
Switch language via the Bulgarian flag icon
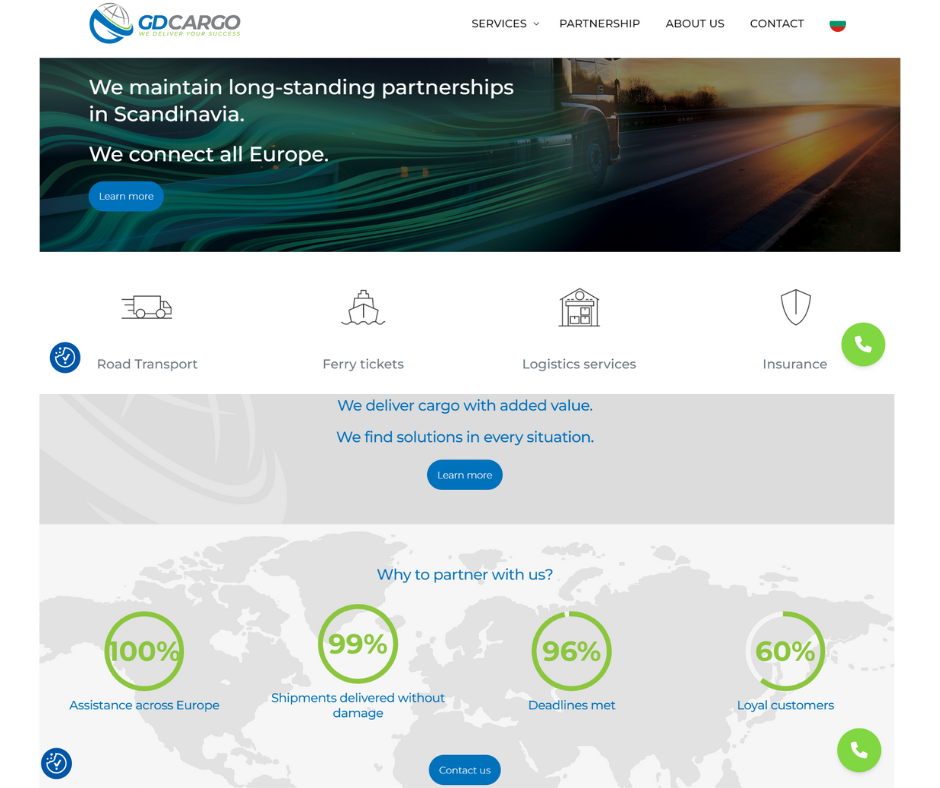(837, 25)
